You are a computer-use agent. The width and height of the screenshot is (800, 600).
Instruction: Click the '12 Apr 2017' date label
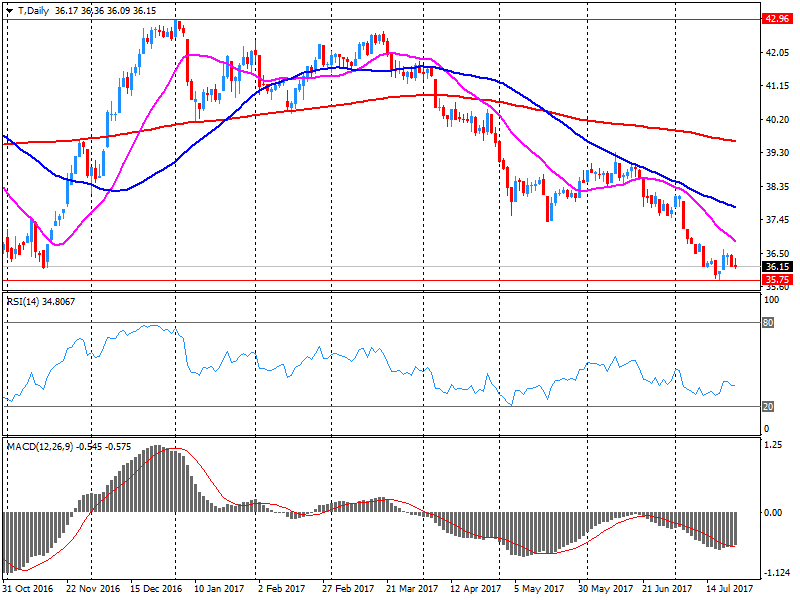(x=476, y=589)
